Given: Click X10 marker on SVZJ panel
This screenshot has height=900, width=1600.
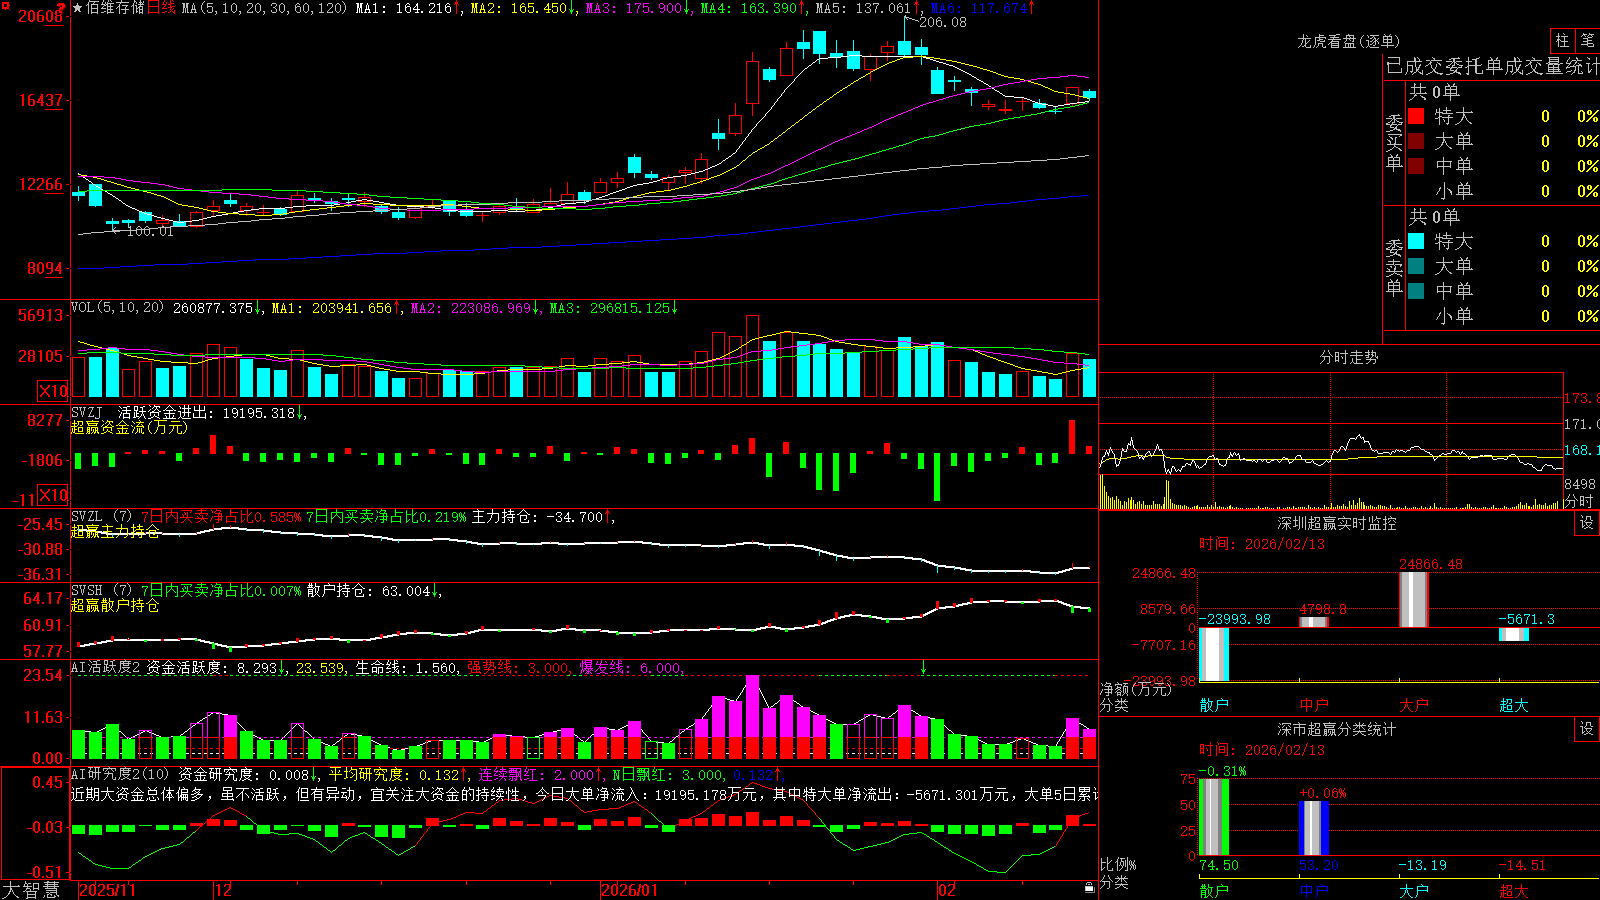Looking at the screenshot, I should 53,495.
